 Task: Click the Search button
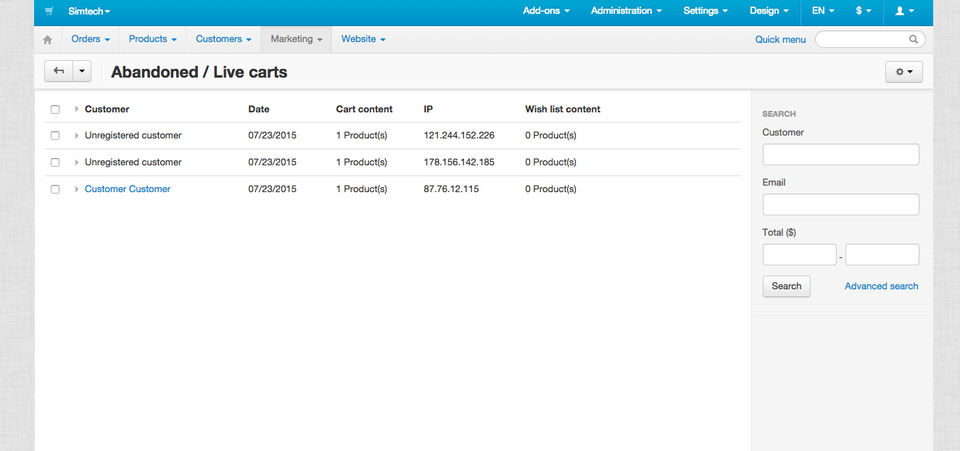pos(786,286)
